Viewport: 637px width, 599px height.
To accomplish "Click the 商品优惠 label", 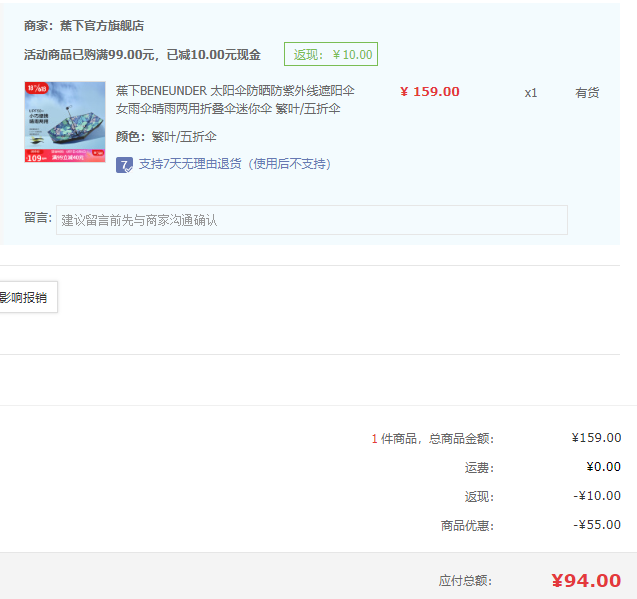I will (468, 526).
